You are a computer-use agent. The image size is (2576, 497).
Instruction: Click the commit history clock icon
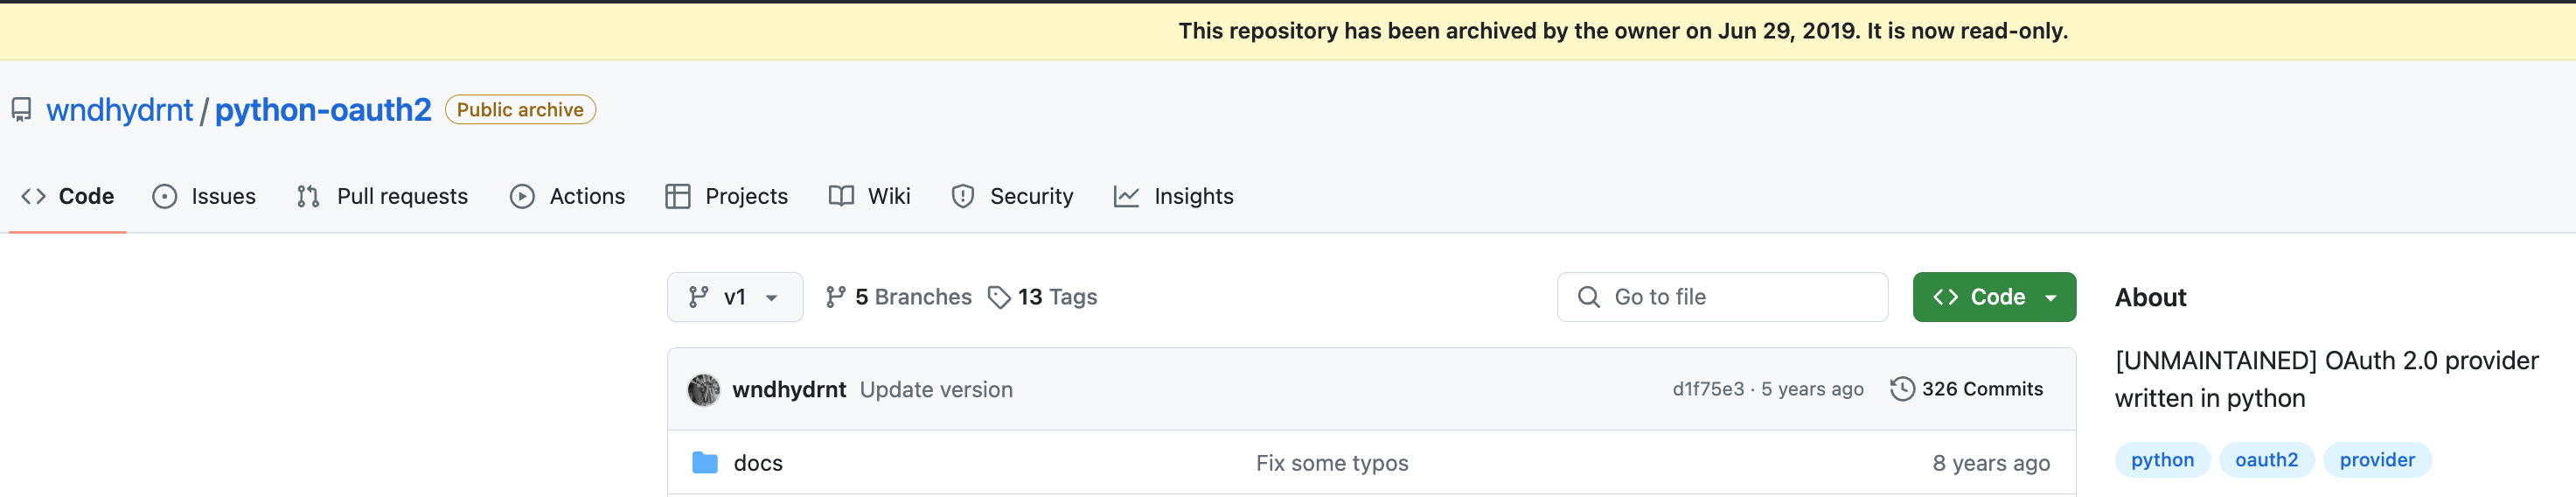click(x=1902, y=389)
